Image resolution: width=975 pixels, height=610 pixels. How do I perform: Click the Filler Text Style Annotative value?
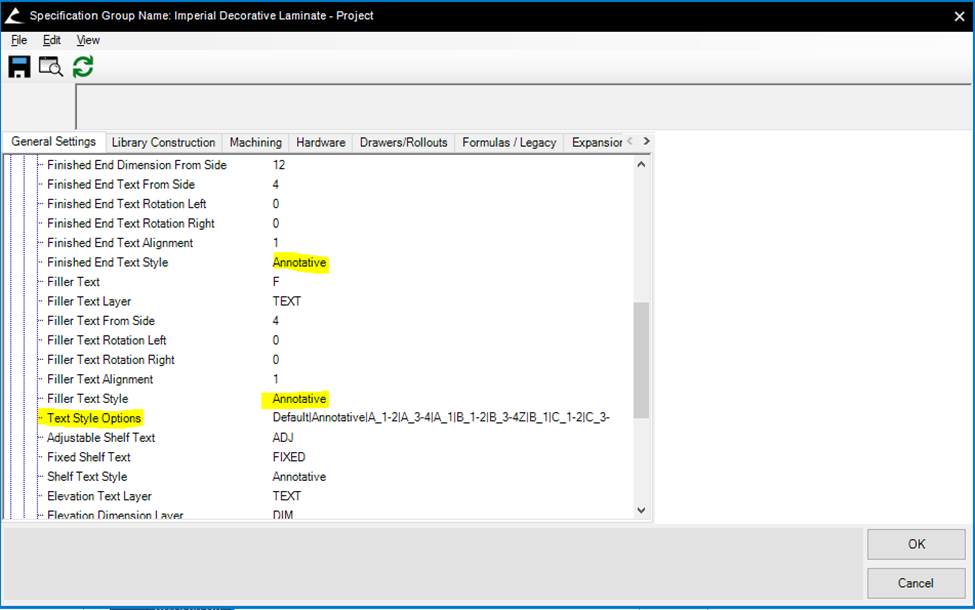299,399
